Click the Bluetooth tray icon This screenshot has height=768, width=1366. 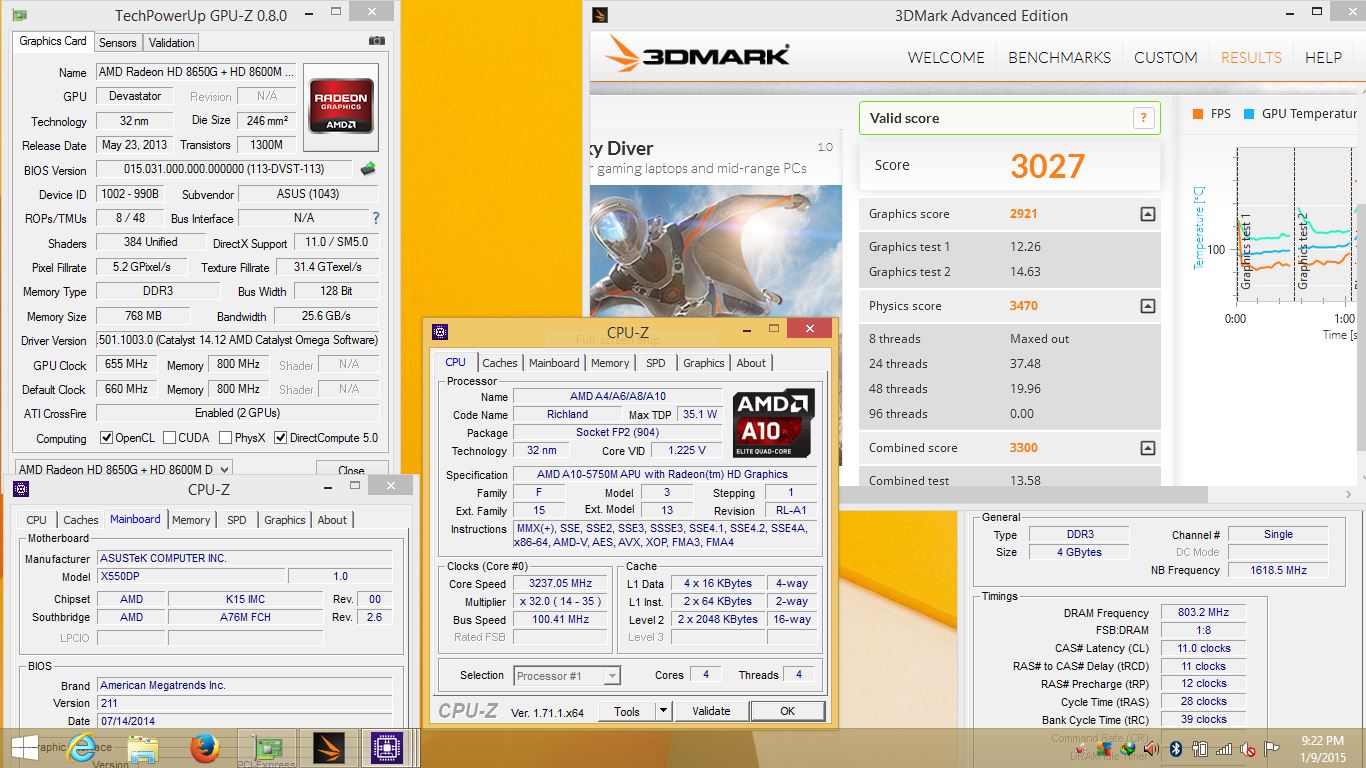1177,748
